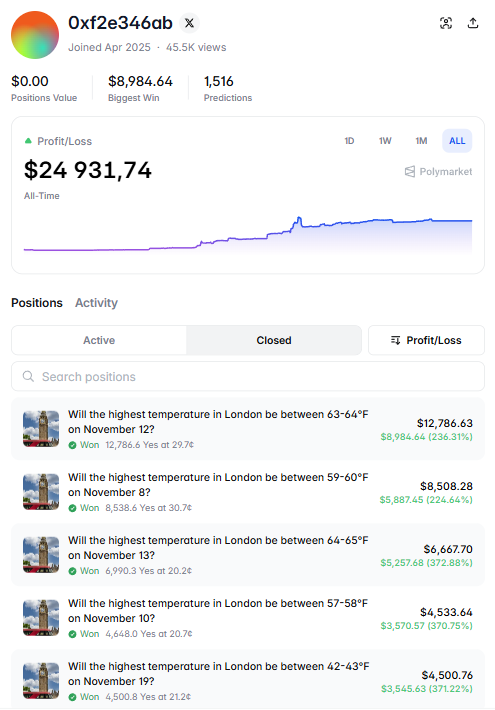
Task: Open the 57-58°F November 10 market title
Action: point(218,610)
